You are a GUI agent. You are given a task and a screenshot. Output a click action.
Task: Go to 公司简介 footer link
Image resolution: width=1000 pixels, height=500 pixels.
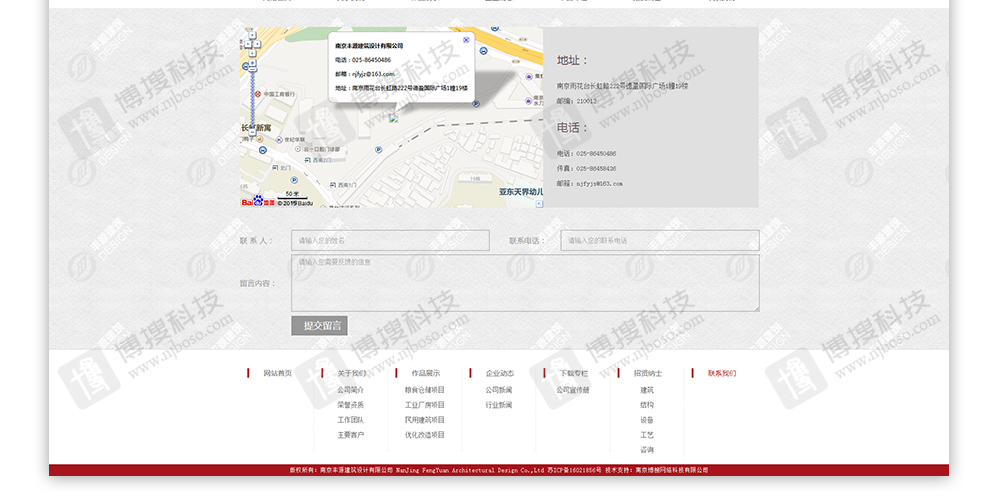click(x=350, y=390)
